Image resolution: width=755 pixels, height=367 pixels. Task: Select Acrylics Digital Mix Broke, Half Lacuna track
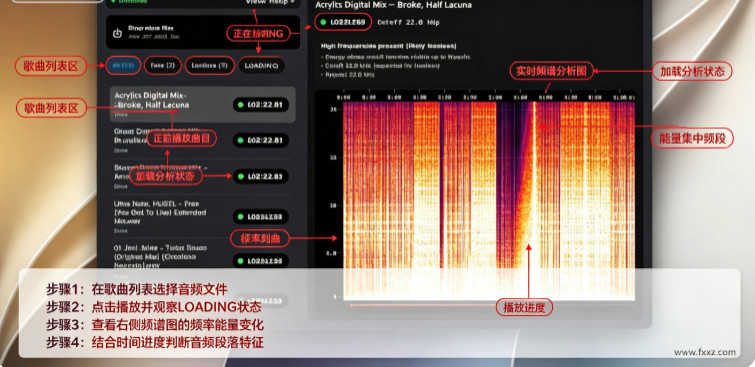pos(202,105)
